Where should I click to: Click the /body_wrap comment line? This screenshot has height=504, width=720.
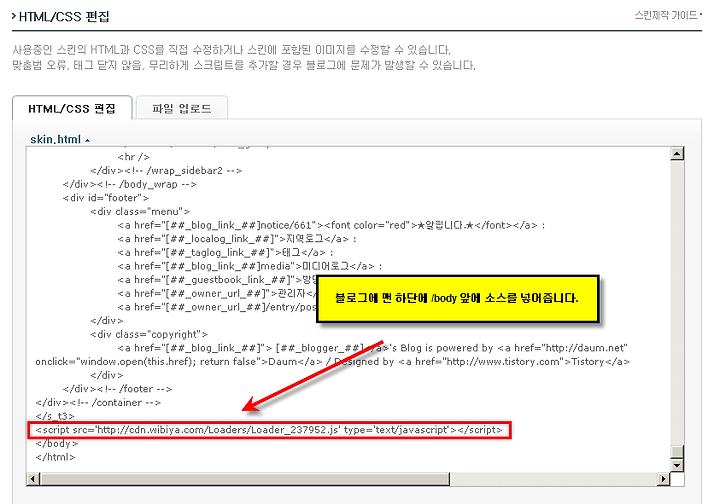coord(129,185)
